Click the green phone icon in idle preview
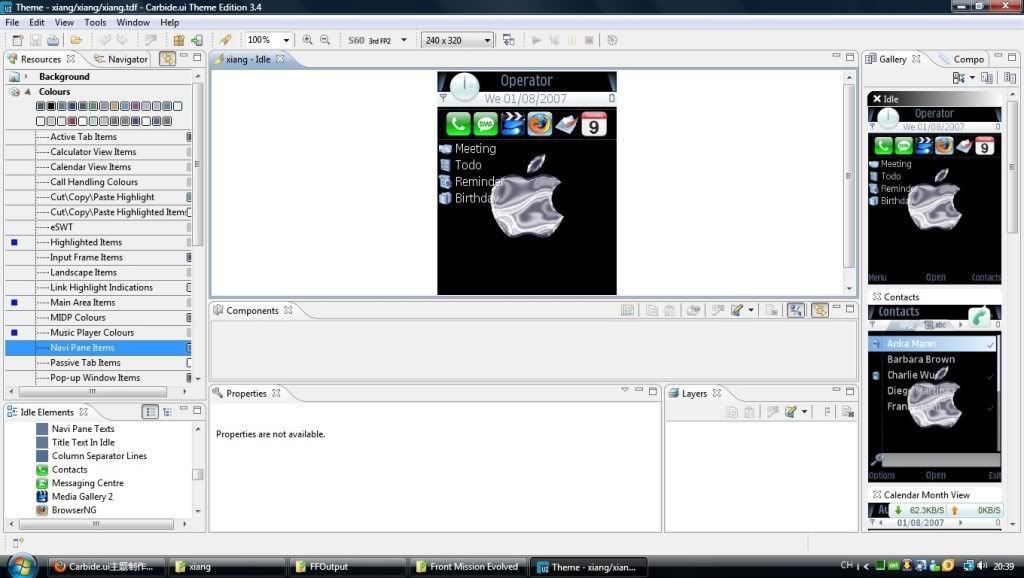The height and width of the screenshot is (578, 1024). [458, 124]
